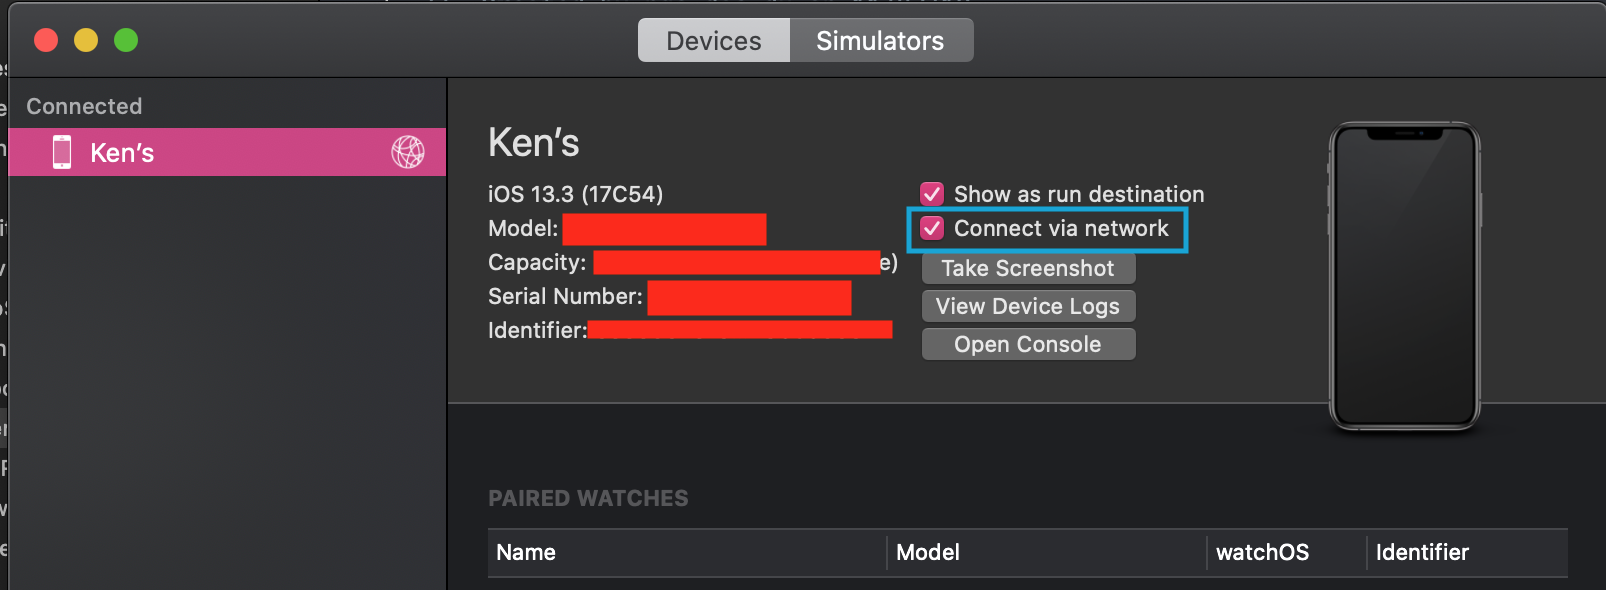Image resolution: width=1606 pixels, height=590 pixels.
Task: Open the Simulators tab
Action: 880,41
